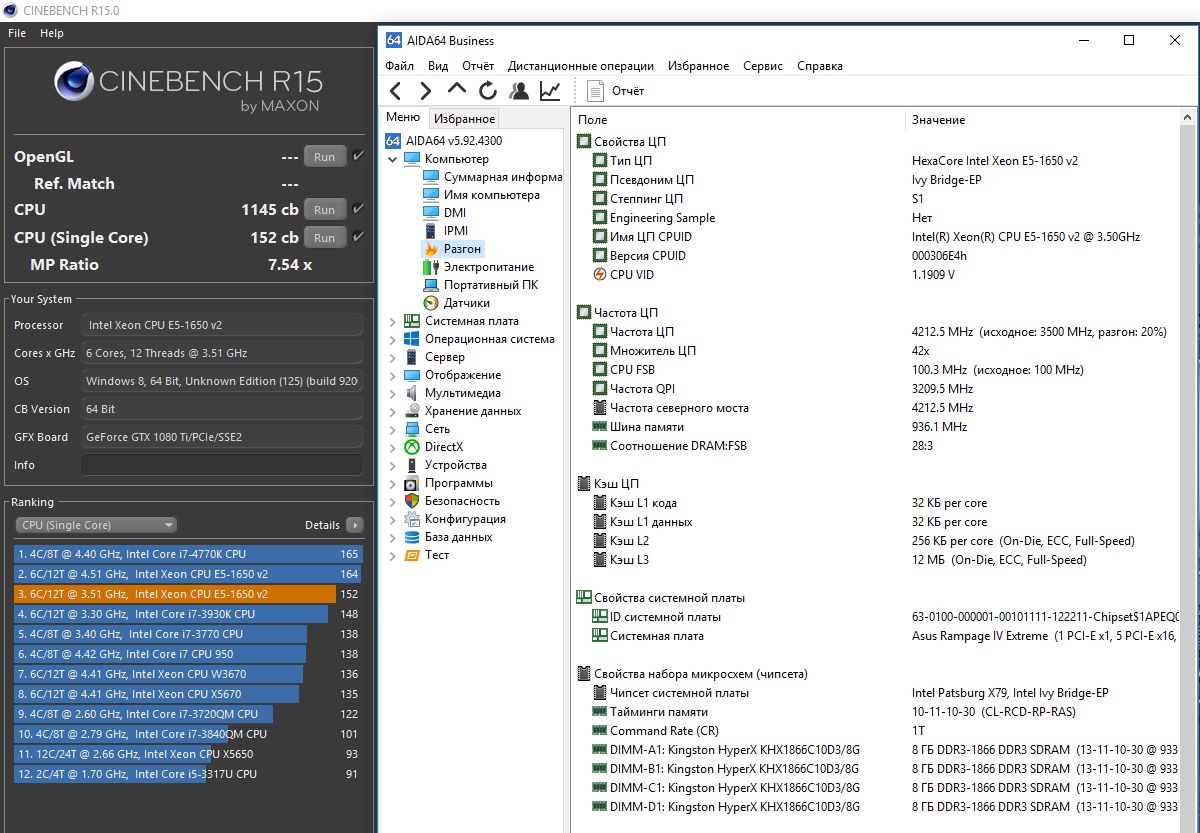Select the База данных icon
This screenshot has height=833, width=1200.
(x=411, y=537)
